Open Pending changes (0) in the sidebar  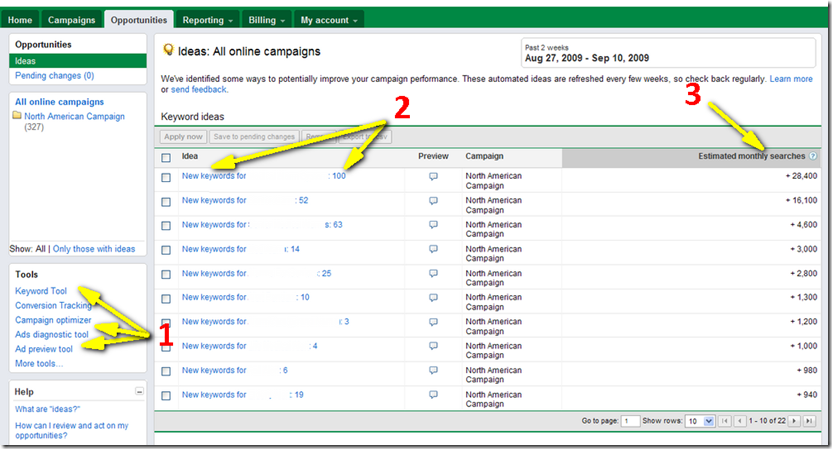55,75
